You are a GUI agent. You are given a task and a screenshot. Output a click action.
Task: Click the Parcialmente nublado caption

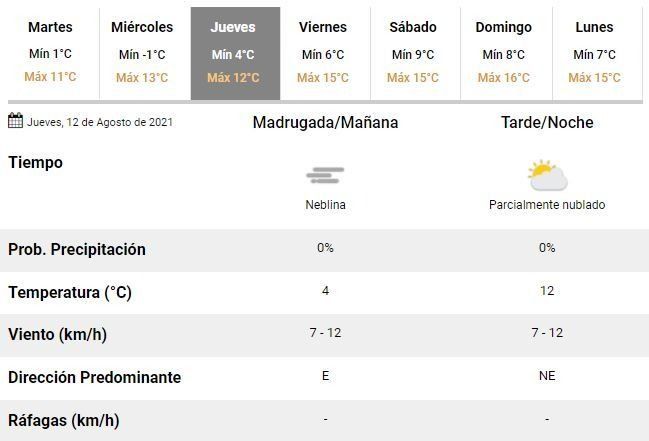(x=547, y=205)
